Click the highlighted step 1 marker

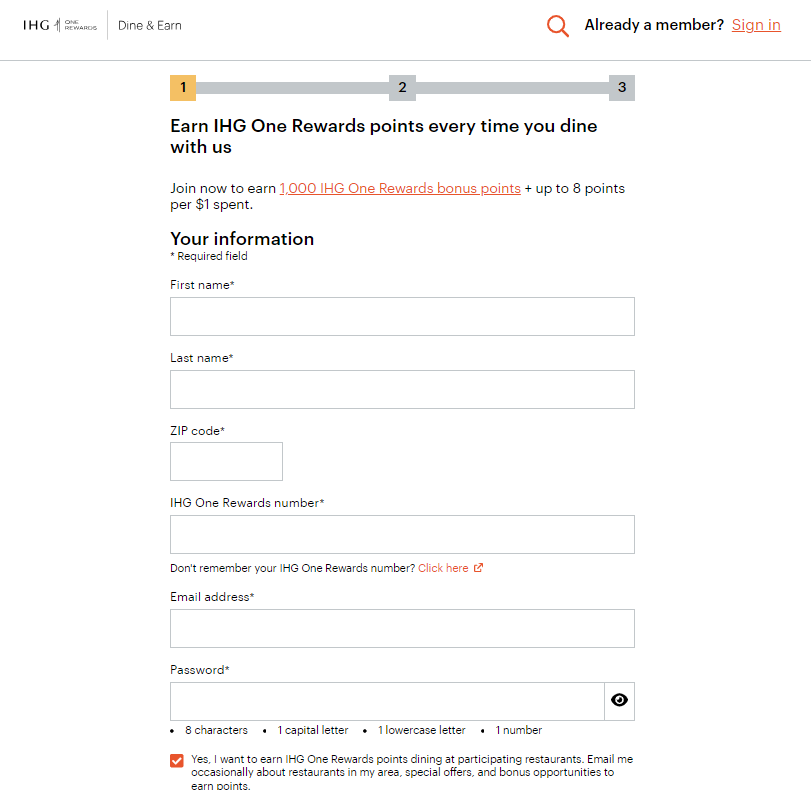click(x=182, y=87)
